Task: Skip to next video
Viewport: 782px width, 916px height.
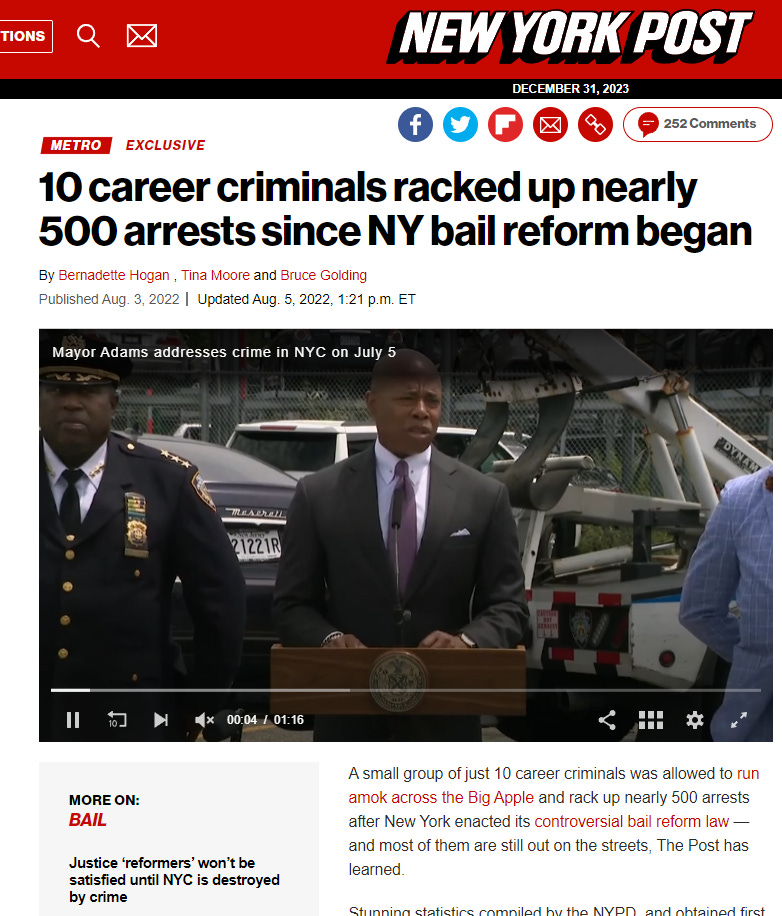Action: click(161, 720)
